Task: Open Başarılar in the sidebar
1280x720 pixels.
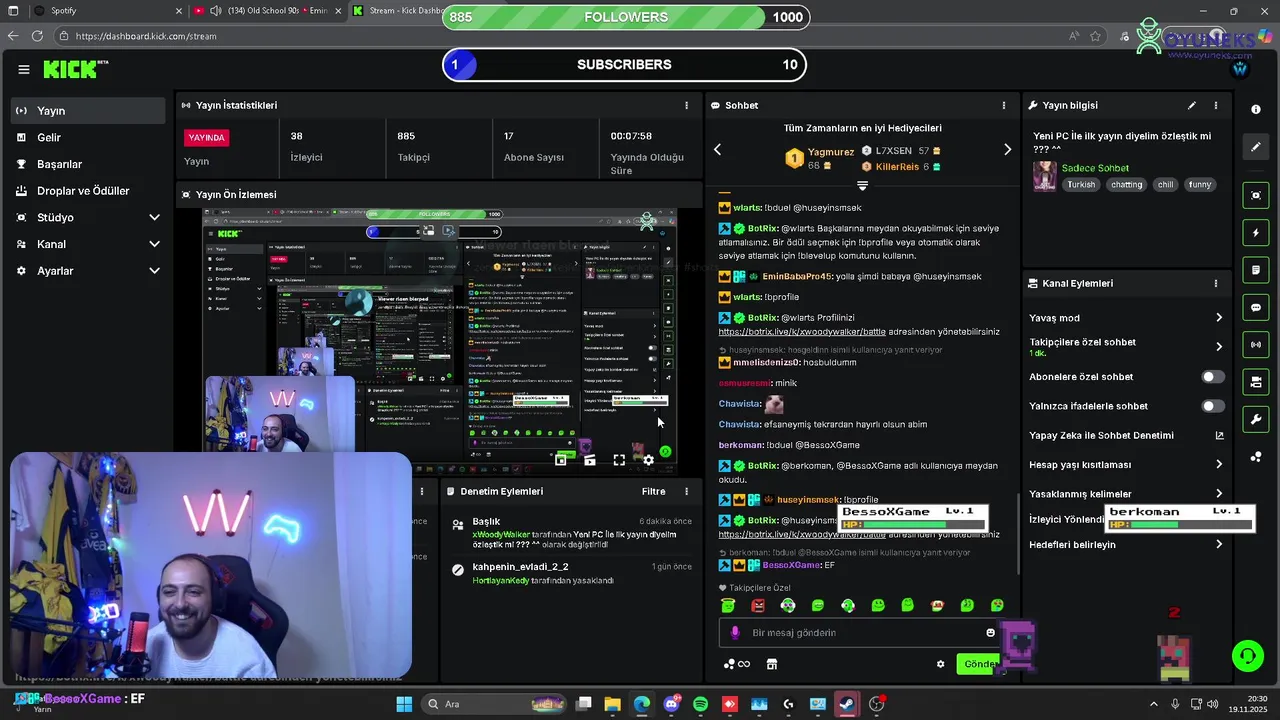Action: 87,164
